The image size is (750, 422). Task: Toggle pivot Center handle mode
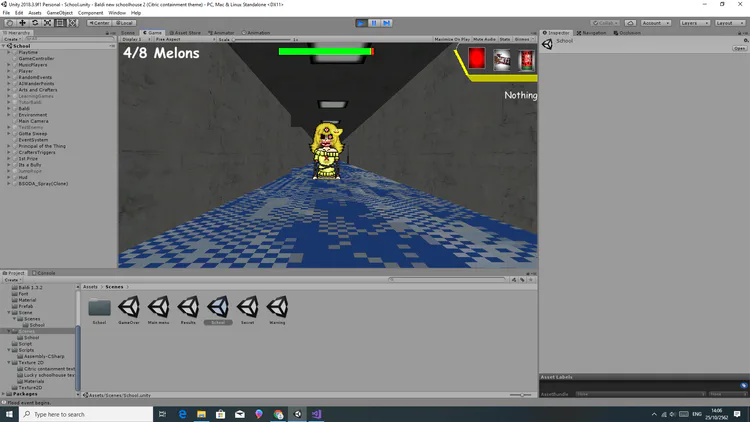[99, 23]
